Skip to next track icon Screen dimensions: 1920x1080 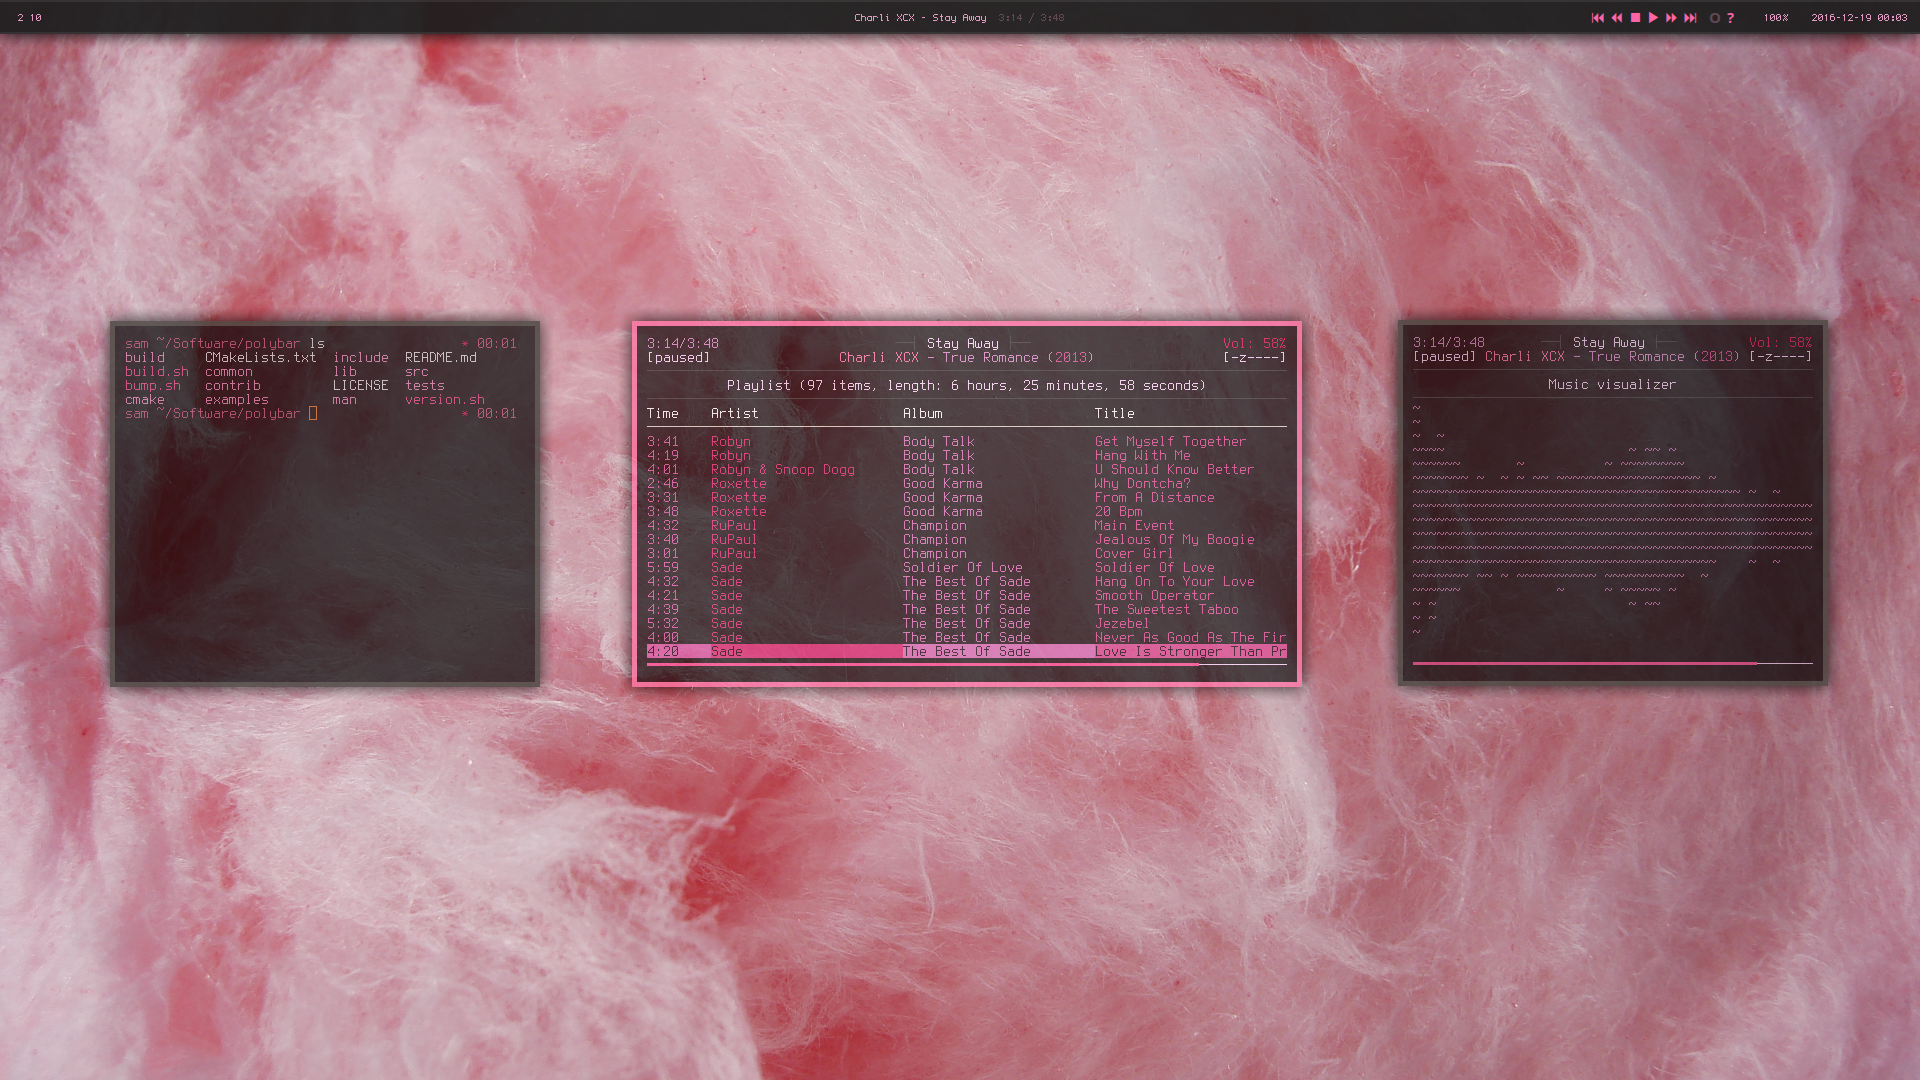1690,18
